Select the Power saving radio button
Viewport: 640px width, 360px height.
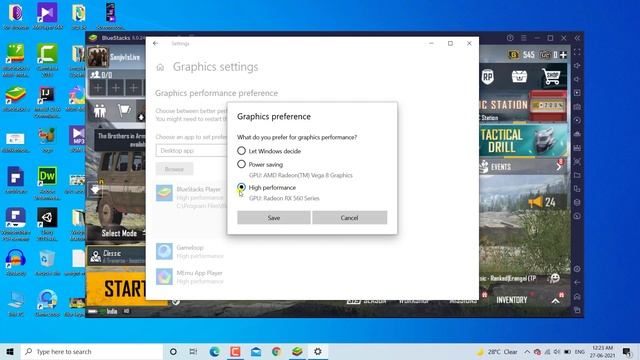[241, 164]
